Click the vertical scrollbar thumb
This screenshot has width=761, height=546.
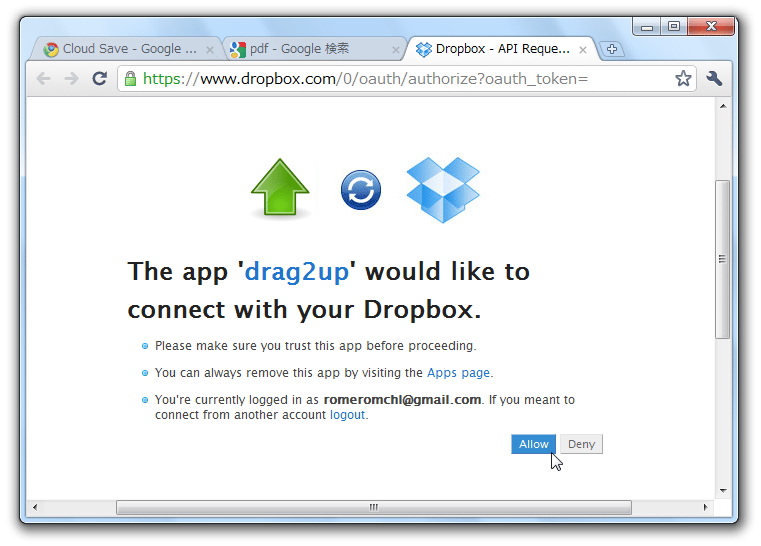(723, 259)
